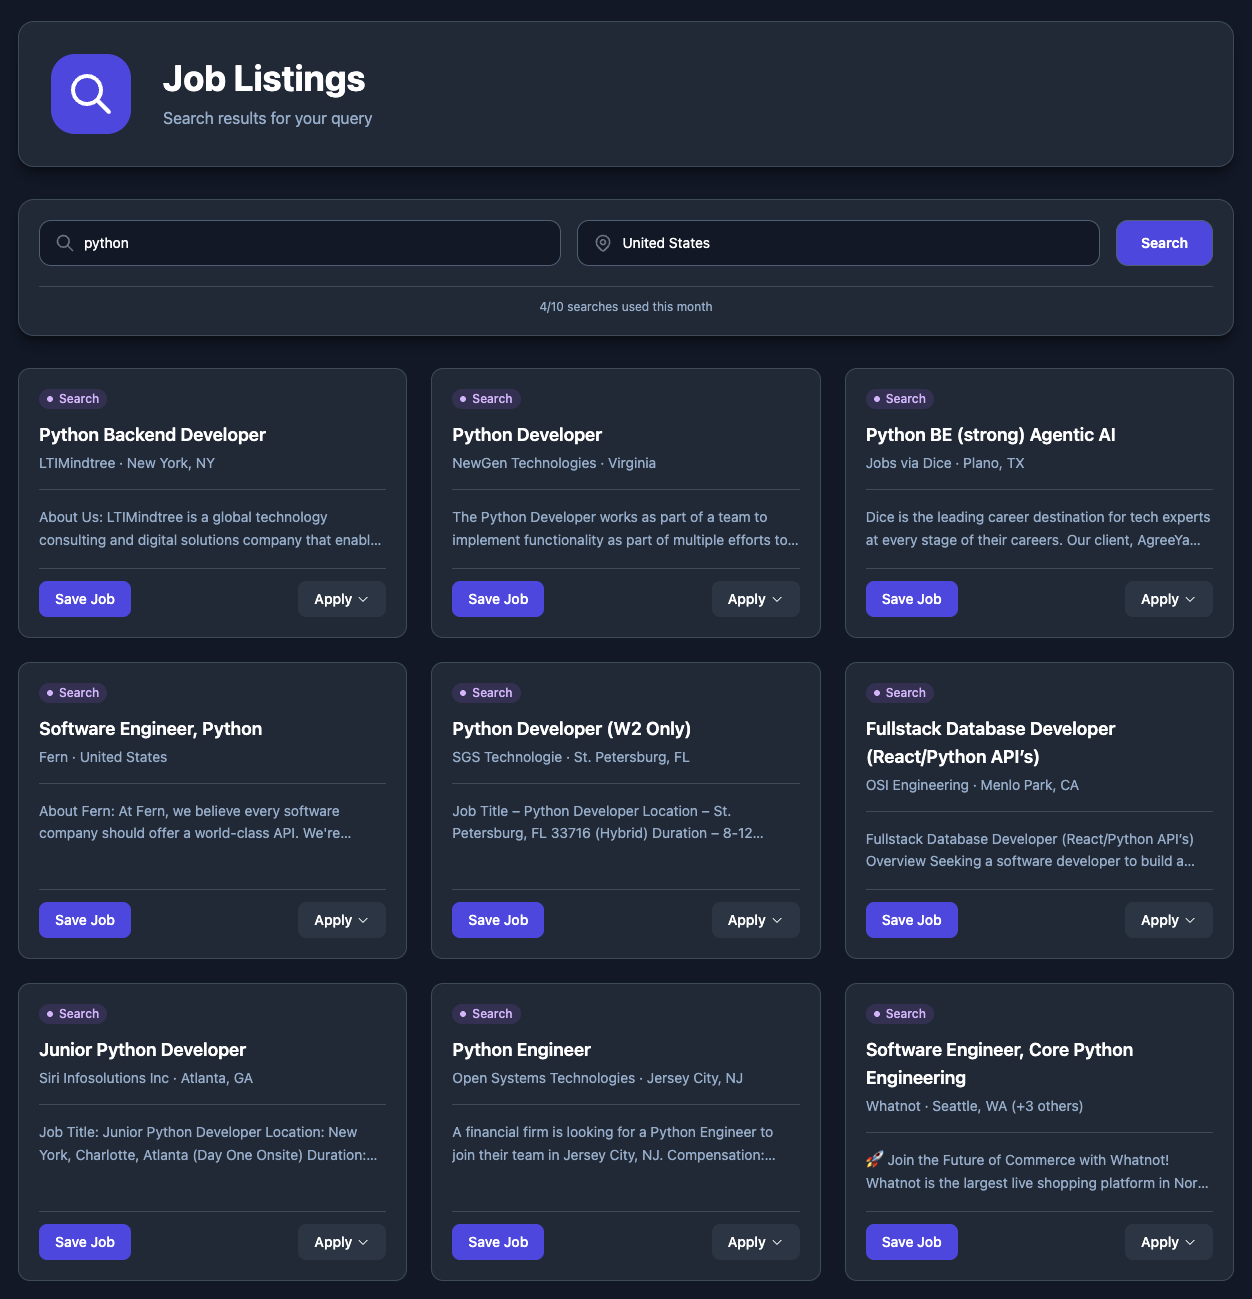The height and width of the screenshot is (1299, 1252).
Task: Open Apply dropdown for Python Backend Developer
Action: [341, 598]
